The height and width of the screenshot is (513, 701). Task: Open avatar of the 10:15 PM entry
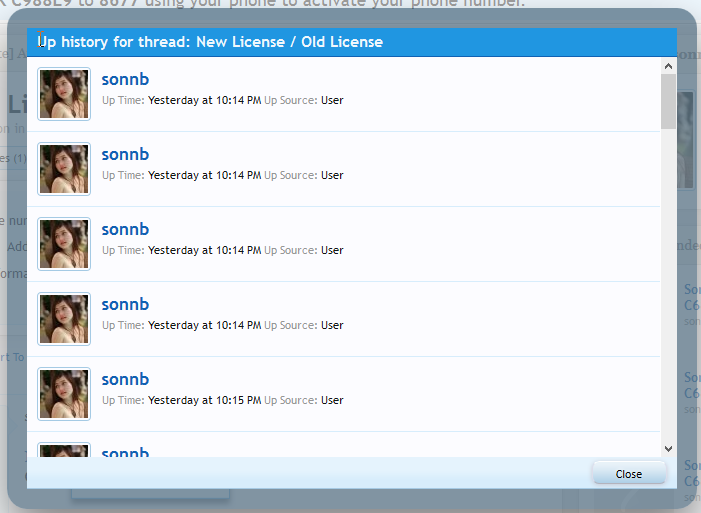[64, 394]
